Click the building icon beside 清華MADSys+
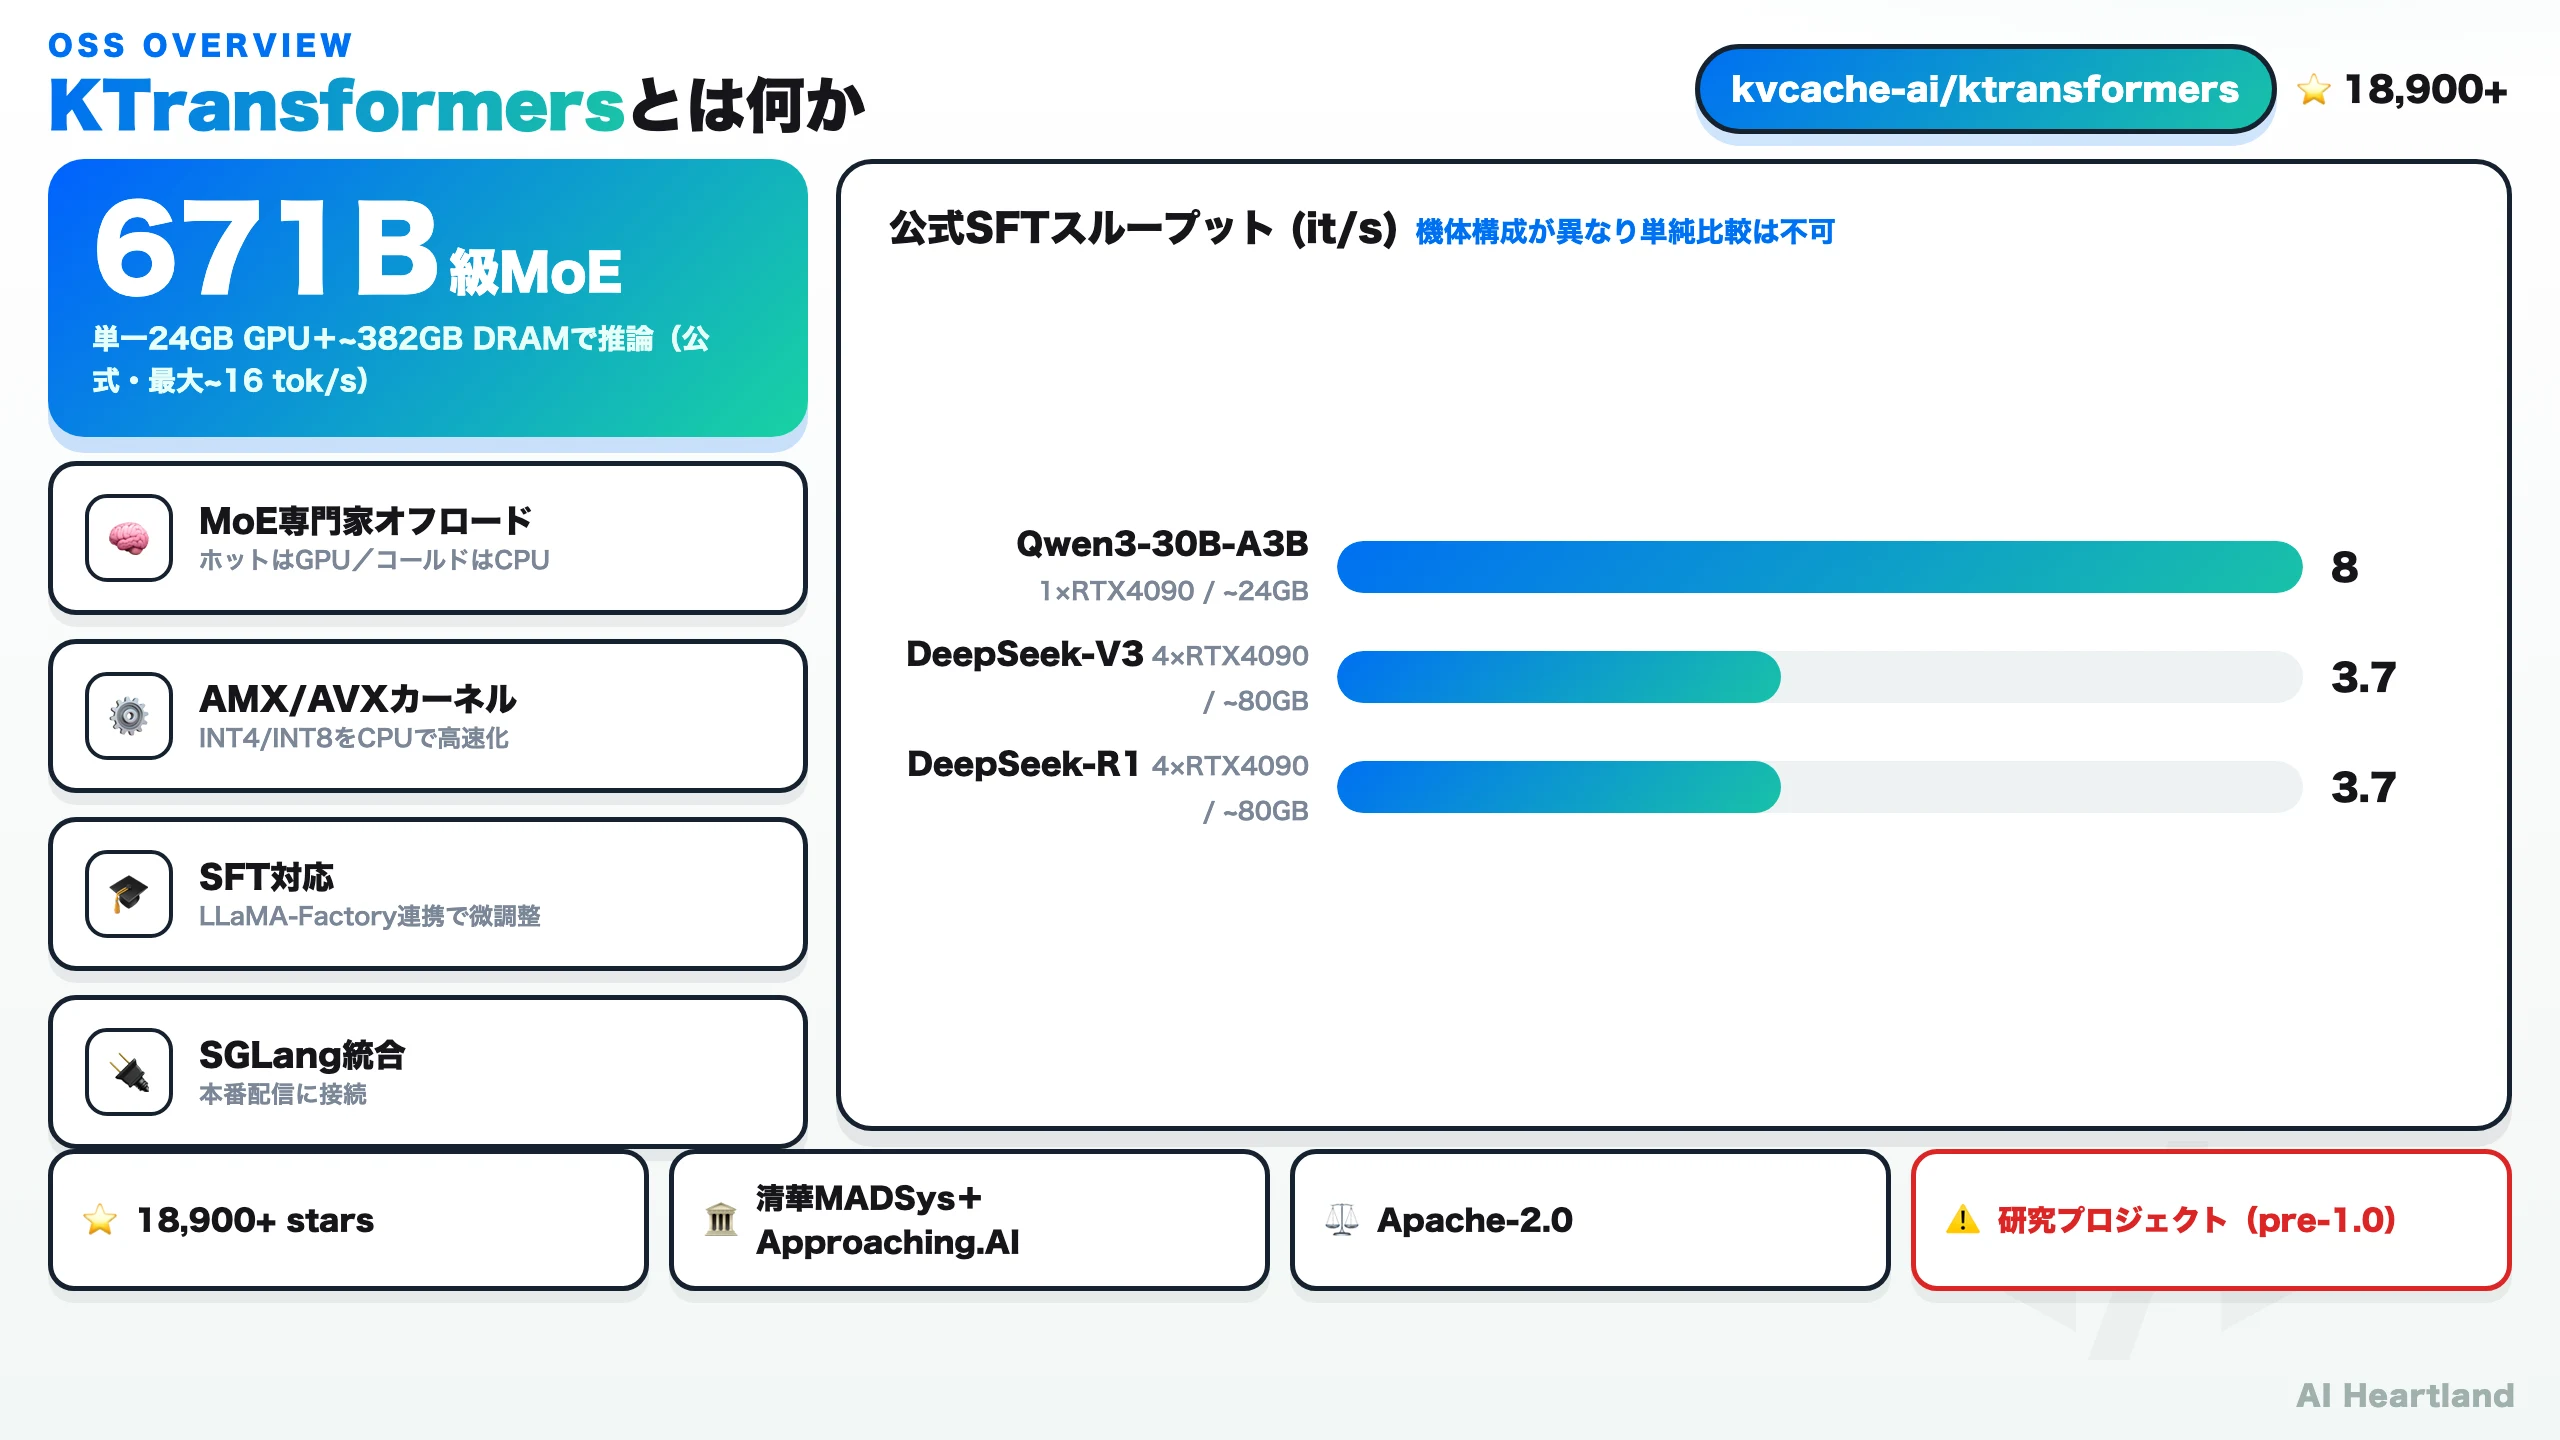The width and height of the screenshot is (2560, 1440). tap(721, 1220)
